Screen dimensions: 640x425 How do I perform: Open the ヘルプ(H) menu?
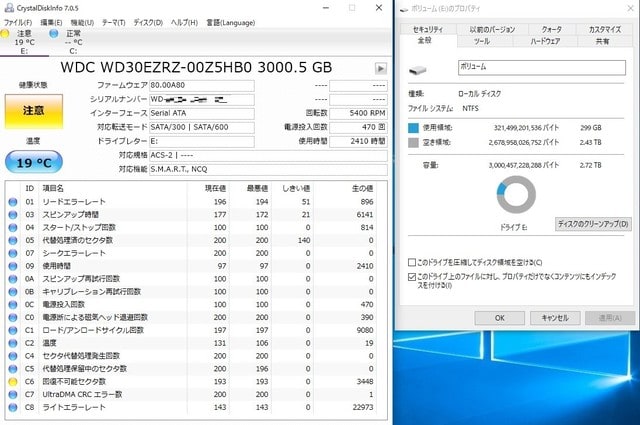[184, 22]
